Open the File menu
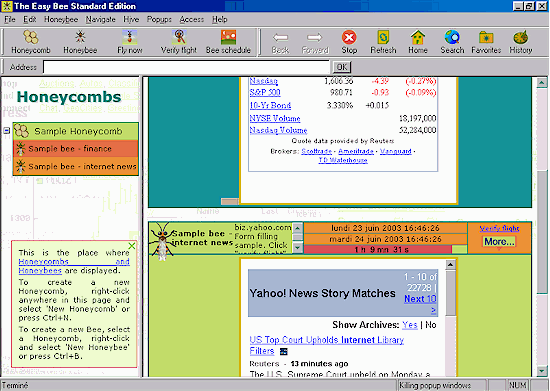This screenshot has width=550, height=391. point(10,20)
